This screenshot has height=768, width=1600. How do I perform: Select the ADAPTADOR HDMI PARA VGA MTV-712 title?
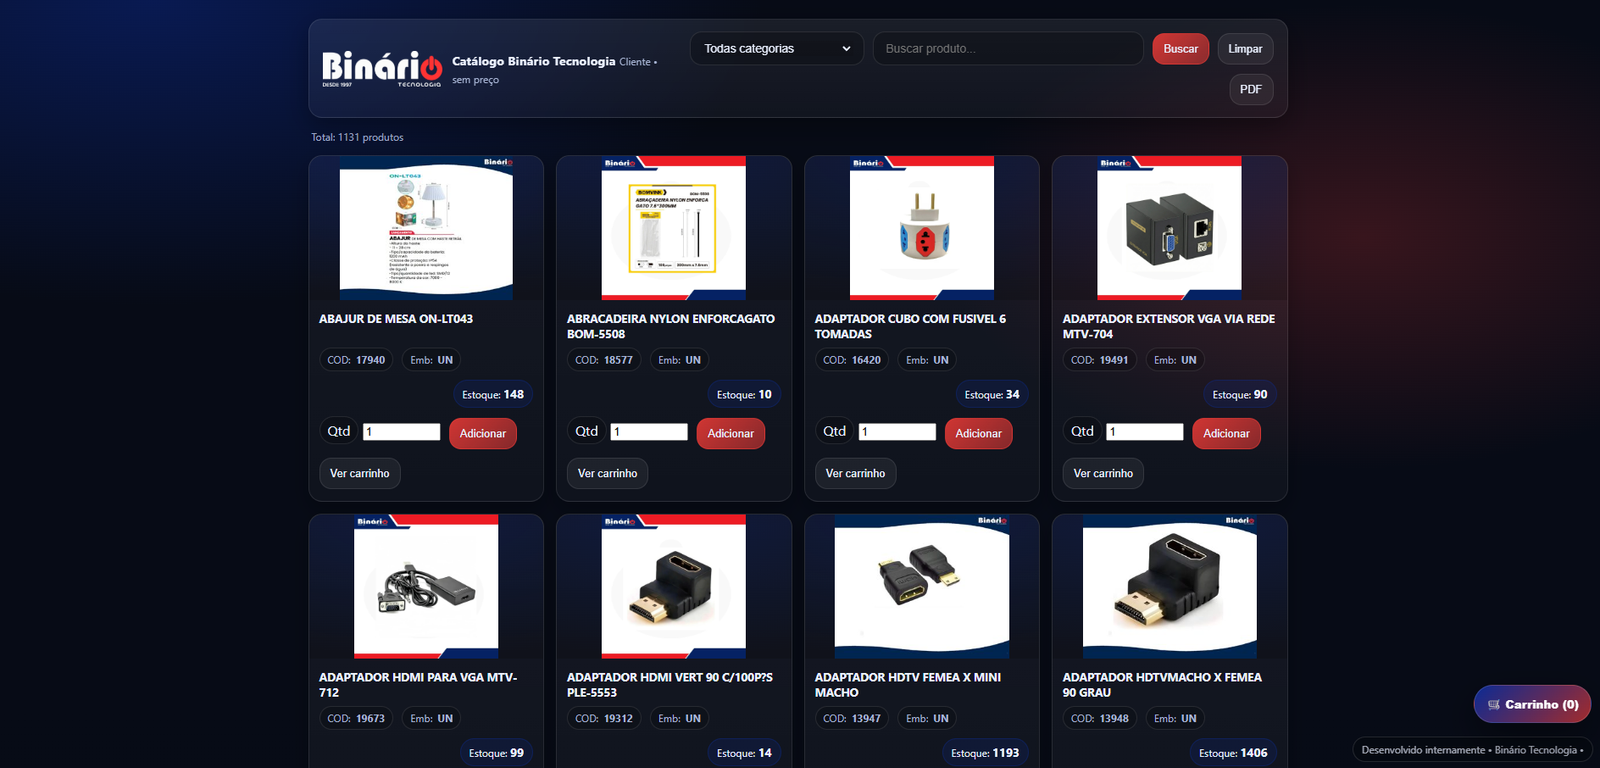point(418,685)
